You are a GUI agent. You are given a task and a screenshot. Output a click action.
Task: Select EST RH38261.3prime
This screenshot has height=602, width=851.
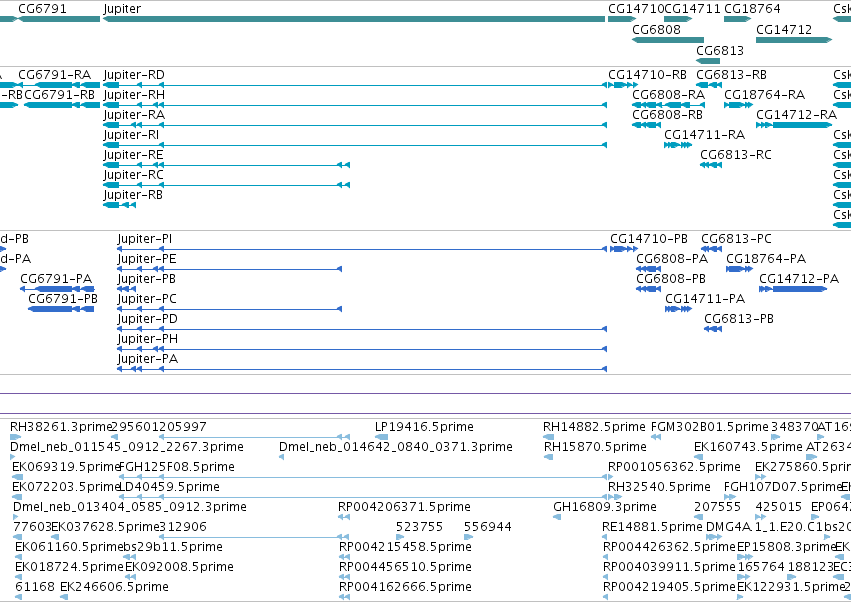click(61, 427)
